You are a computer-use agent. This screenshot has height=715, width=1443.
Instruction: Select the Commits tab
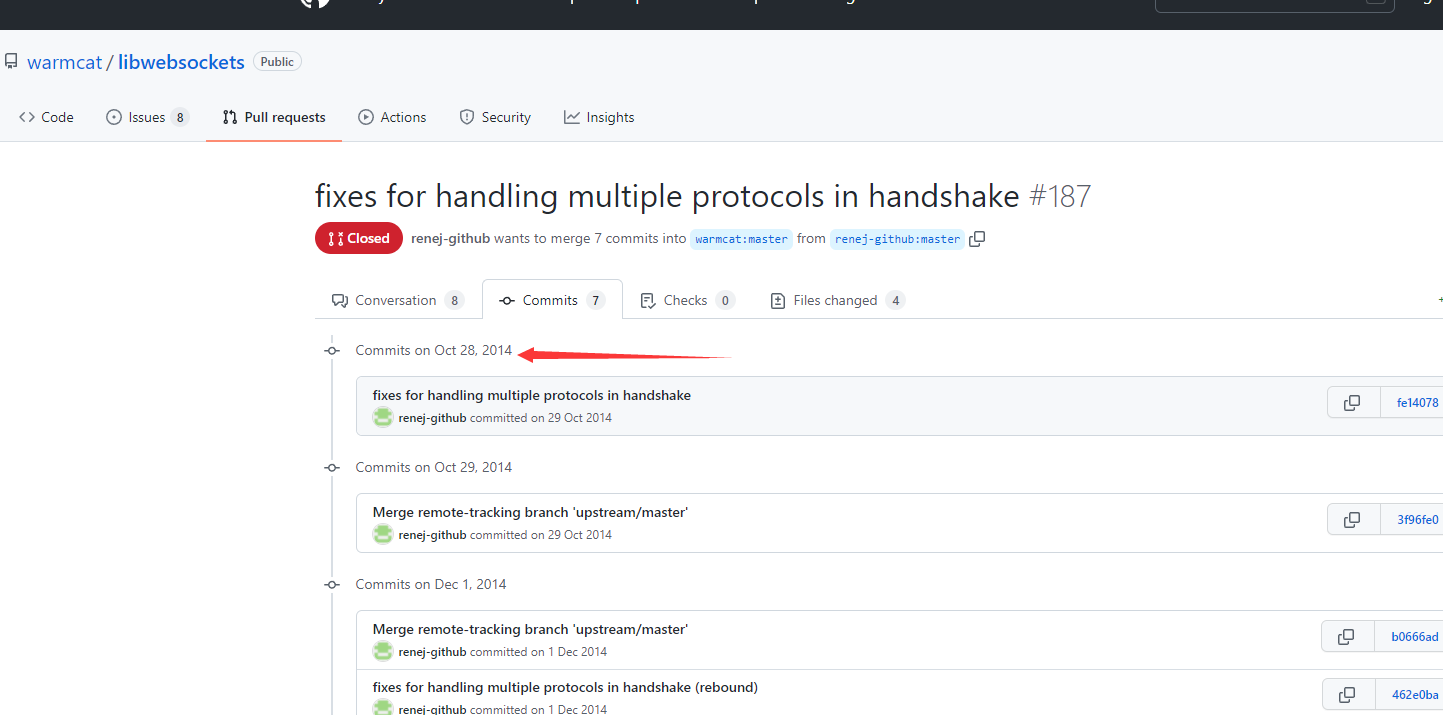[x=552, y=300]
